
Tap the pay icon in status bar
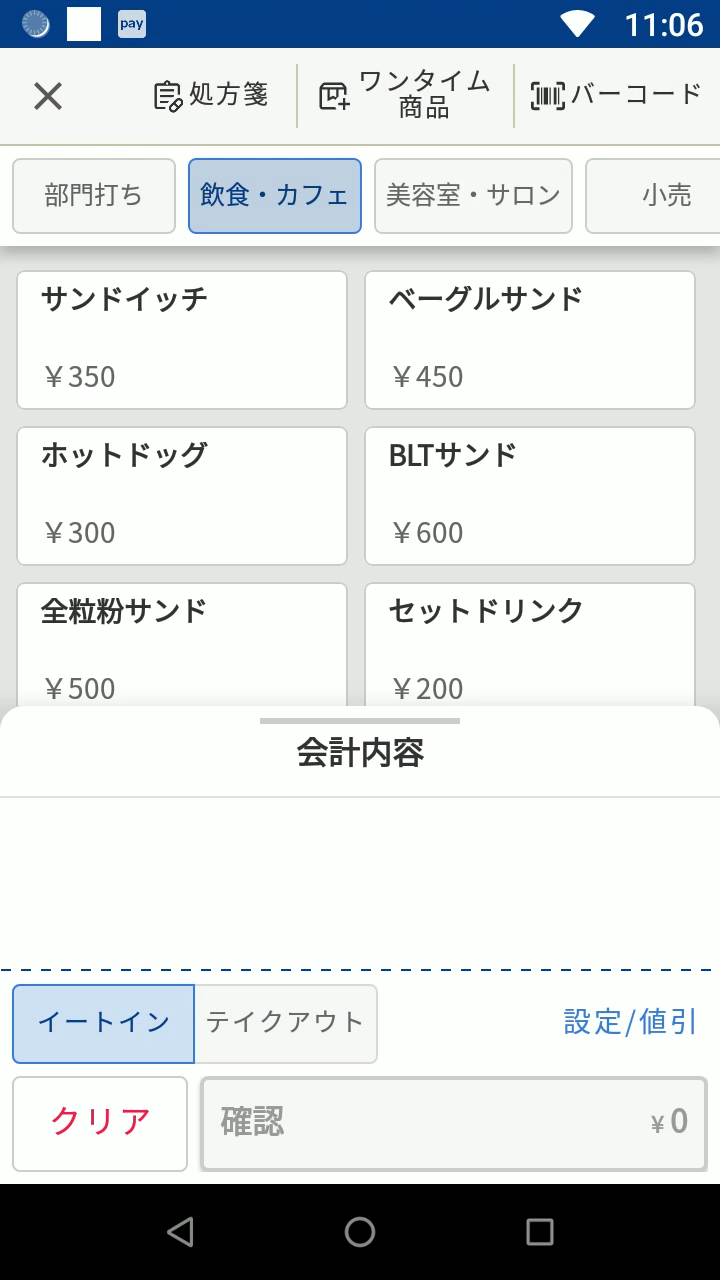click(132, 24)
